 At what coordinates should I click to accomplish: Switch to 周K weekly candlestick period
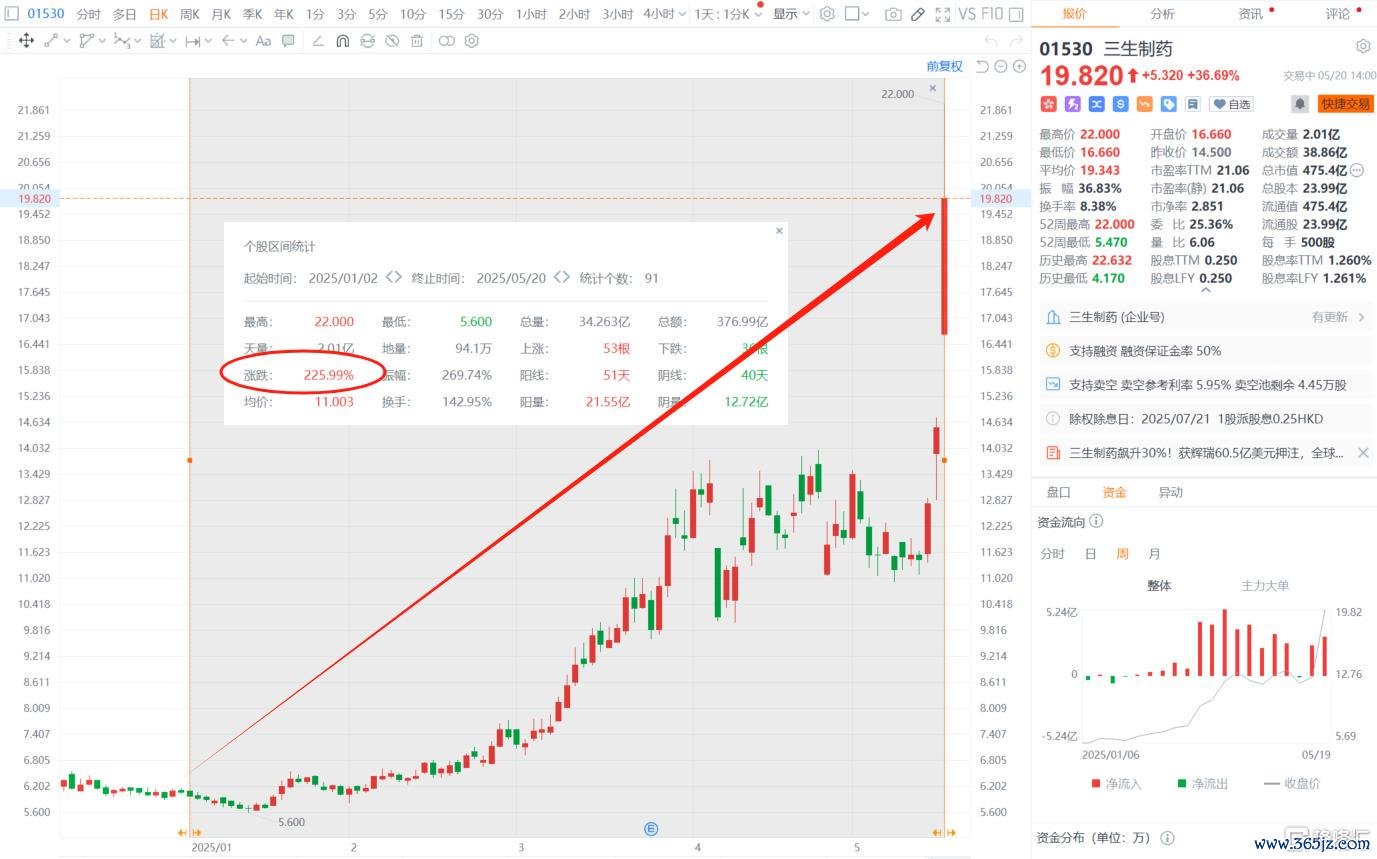[189, 14]
